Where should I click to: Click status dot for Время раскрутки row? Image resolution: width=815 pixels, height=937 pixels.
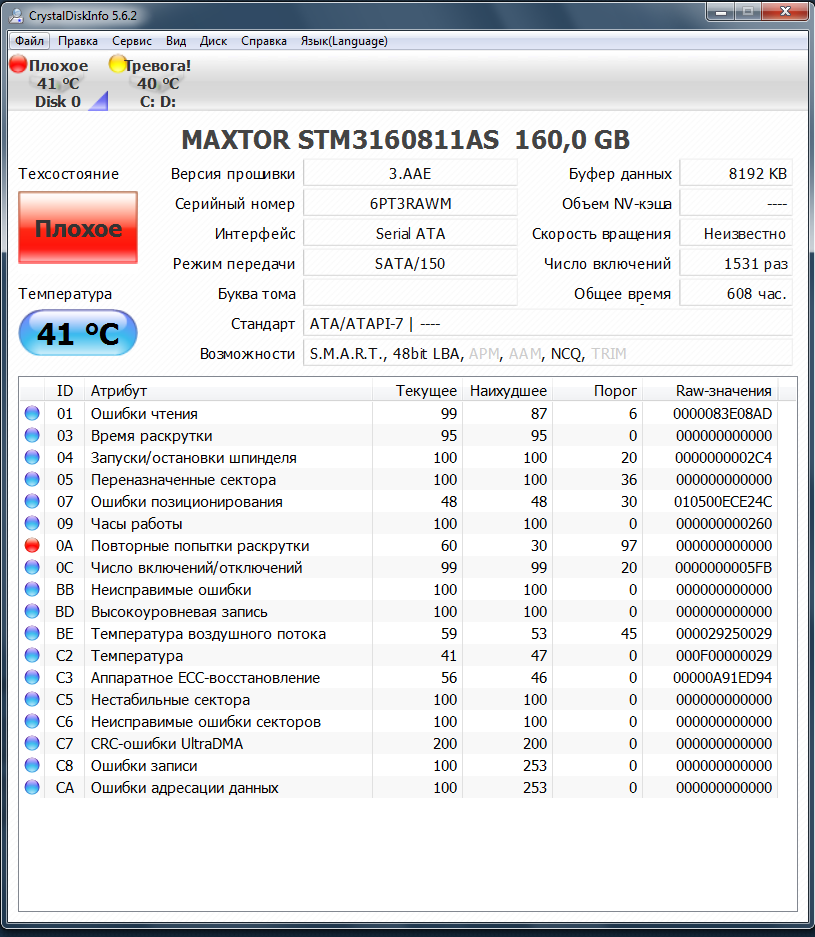click(x=32, y=436)
